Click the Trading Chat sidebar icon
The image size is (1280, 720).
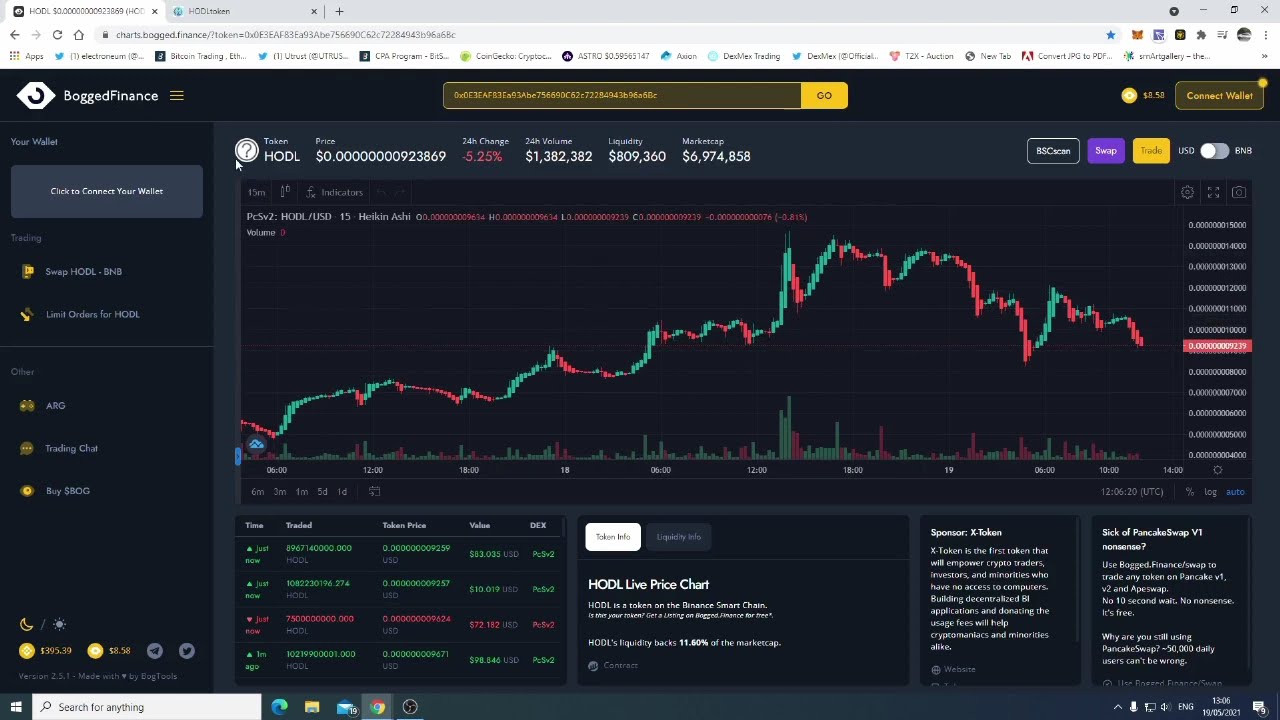pos(27,448)
